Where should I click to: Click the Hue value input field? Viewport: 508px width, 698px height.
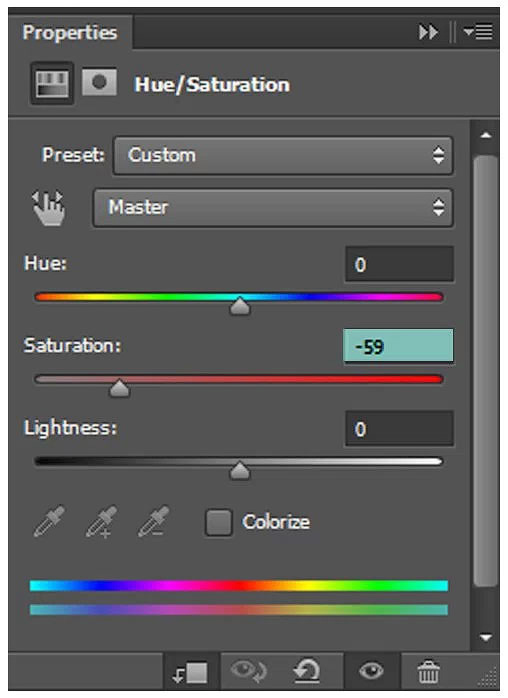[x=399, y=264]
